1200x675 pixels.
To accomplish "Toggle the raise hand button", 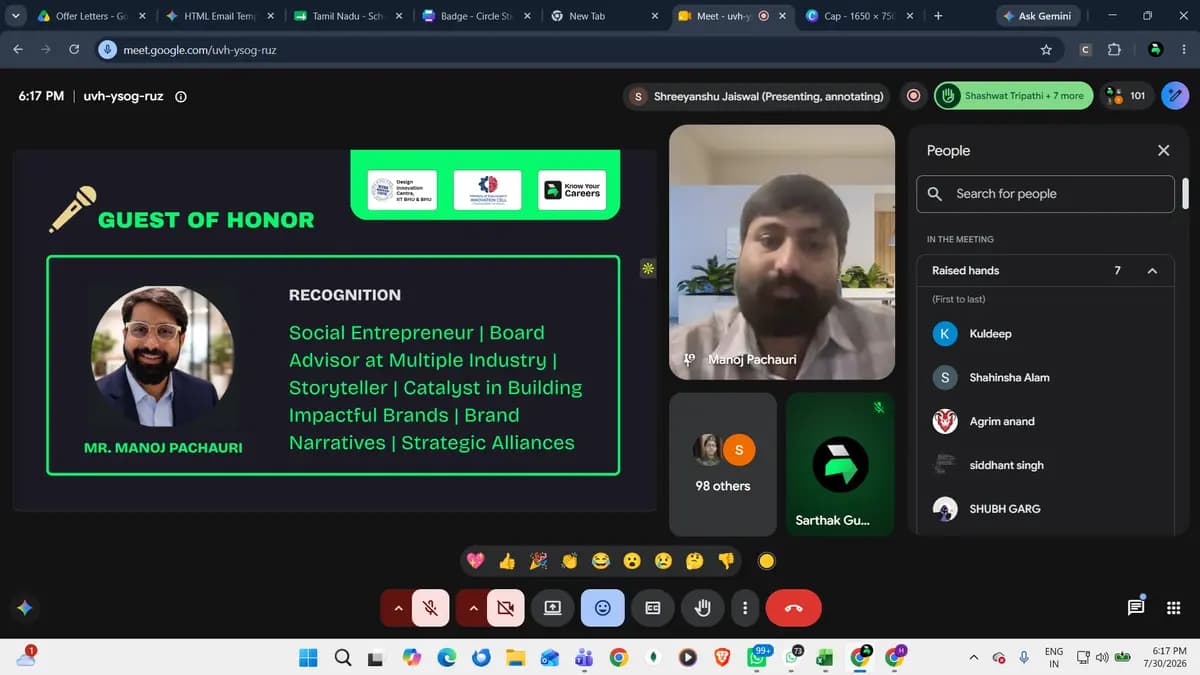I will point(703,607).
